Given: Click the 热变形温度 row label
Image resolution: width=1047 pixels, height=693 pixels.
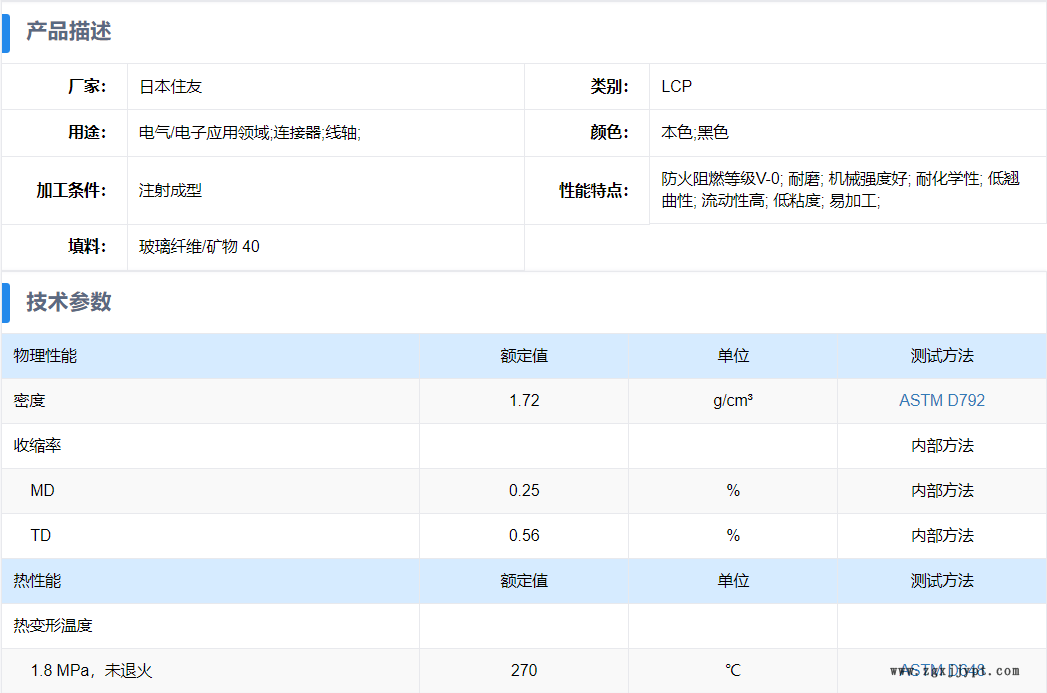Looking at the screenshot, I should click(53, 626).
